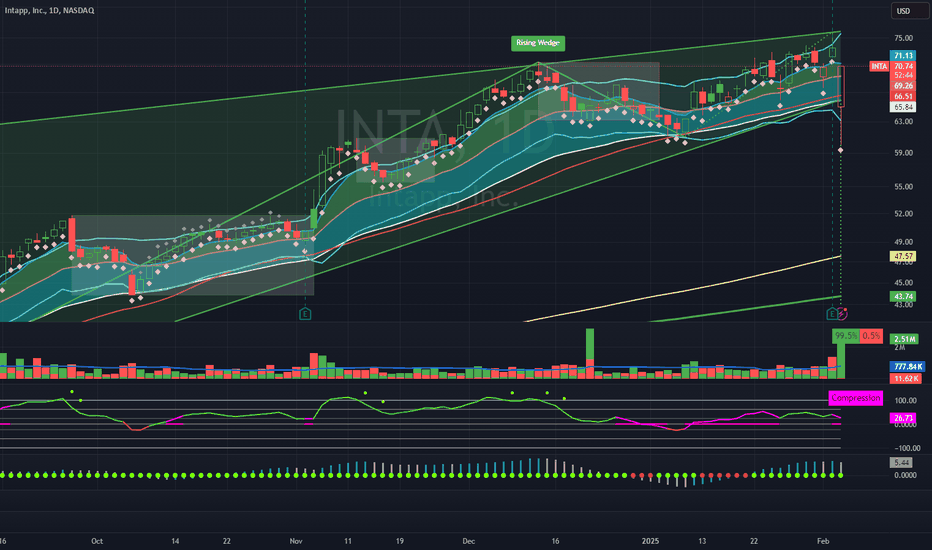This screenshot has height=550, width=932.
Task: Click the 66.51 red price label
Action: click(x=903, y=96)
